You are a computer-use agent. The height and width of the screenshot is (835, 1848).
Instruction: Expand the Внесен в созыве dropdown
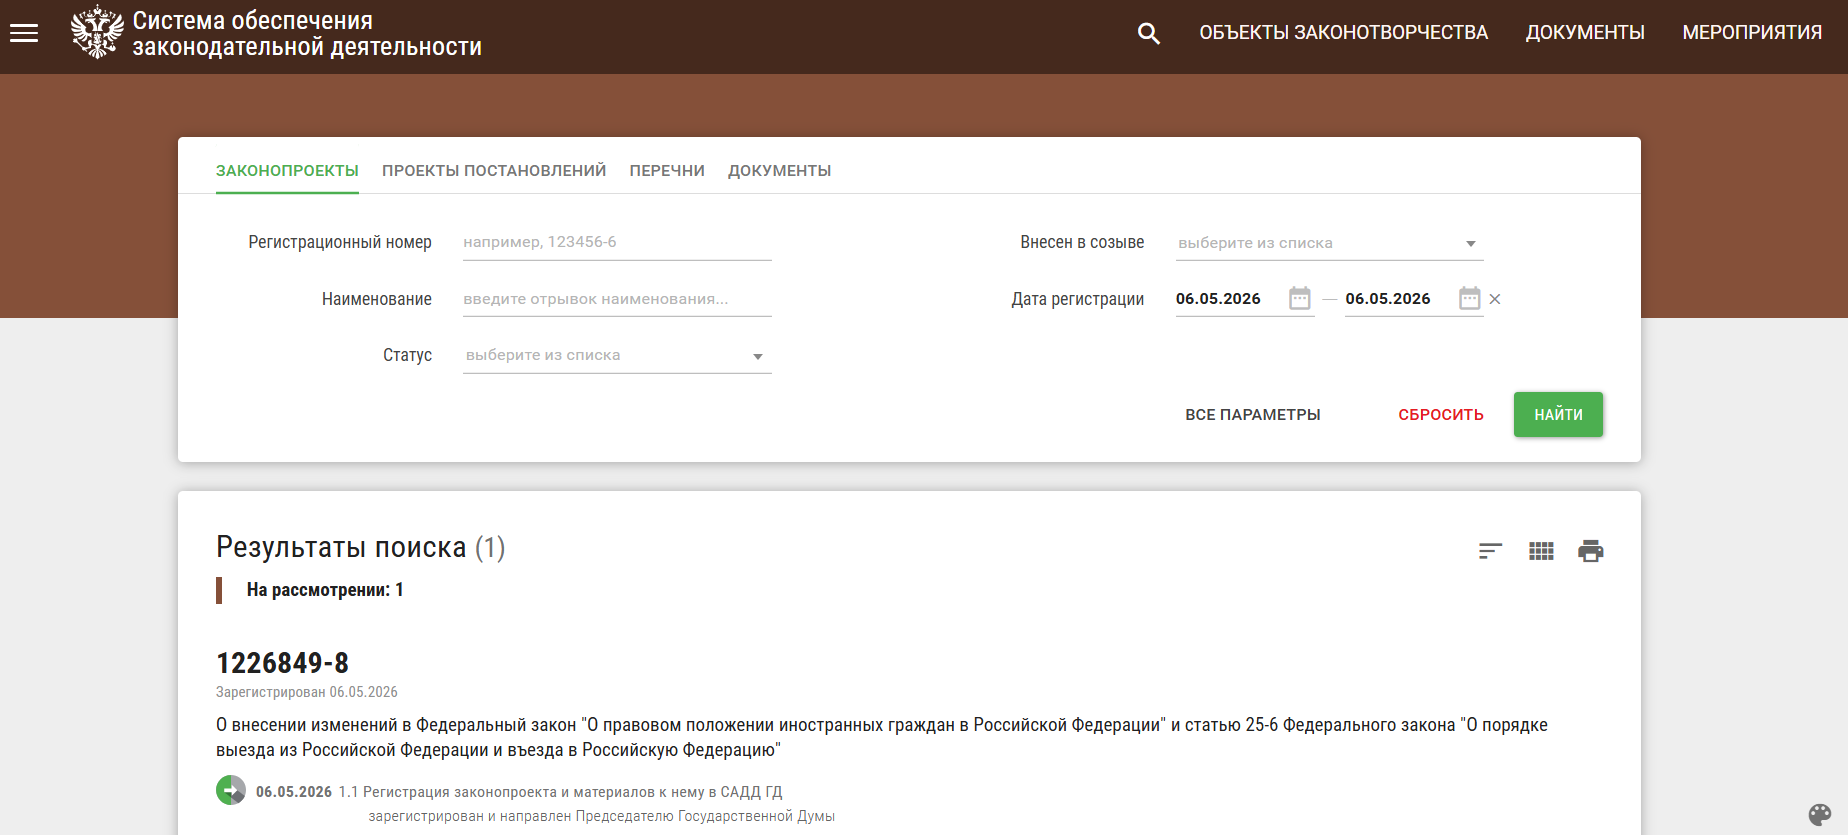pos(1329,243)
